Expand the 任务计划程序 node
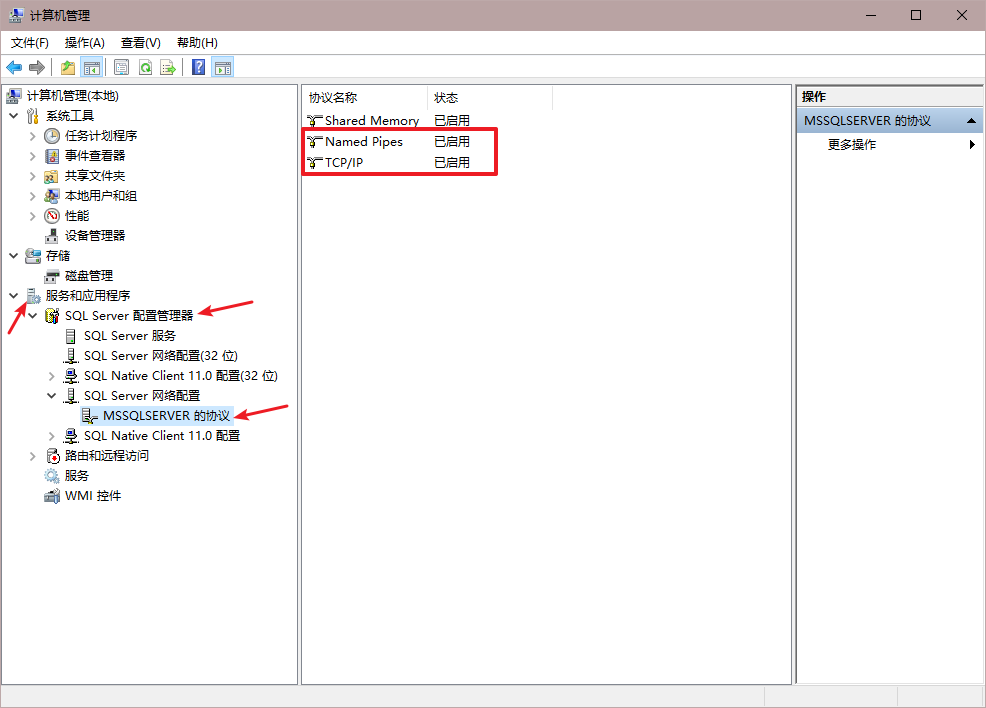986x708 pixels. [33, 136]
